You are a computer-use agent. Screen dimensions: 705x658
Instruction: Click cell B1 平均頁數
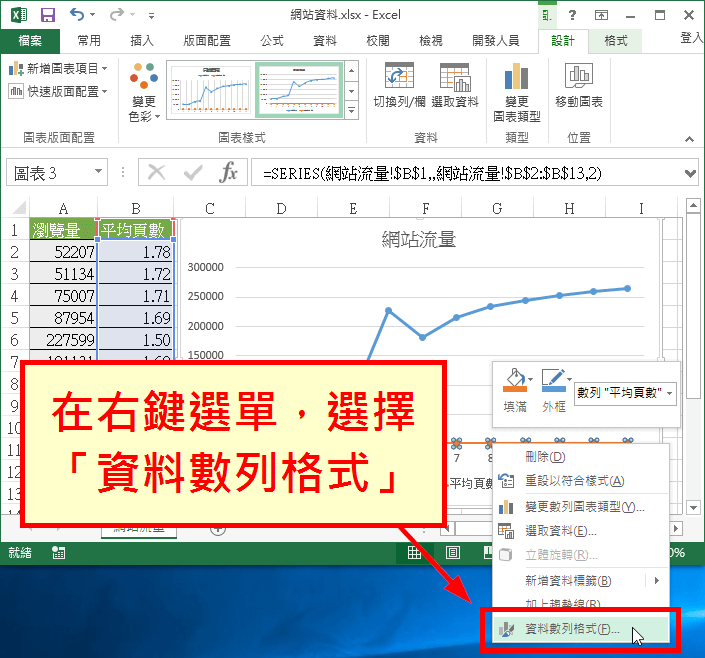point(136,230)
